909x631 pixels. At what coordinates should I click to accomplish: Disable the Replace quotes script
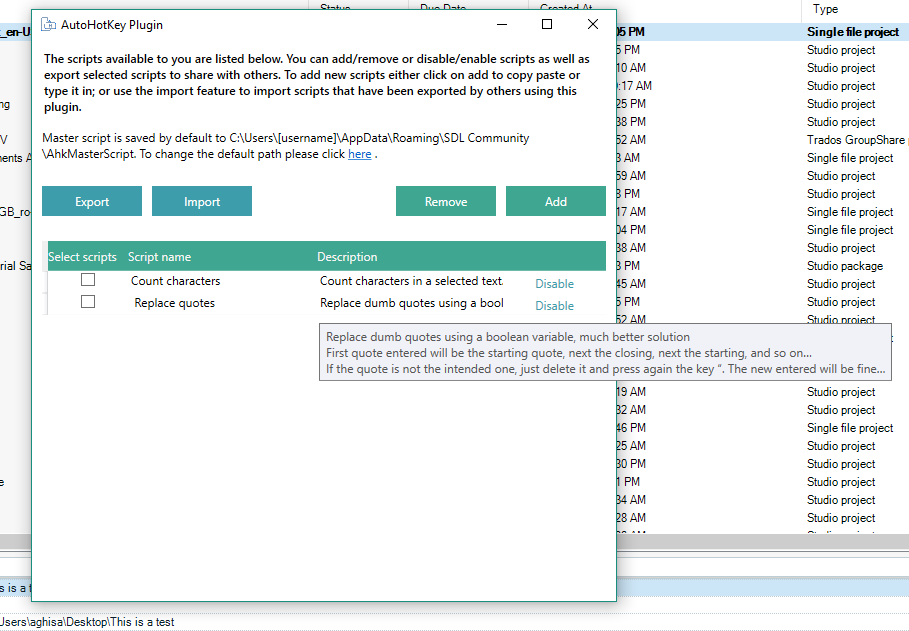click(x=554, y=306)
